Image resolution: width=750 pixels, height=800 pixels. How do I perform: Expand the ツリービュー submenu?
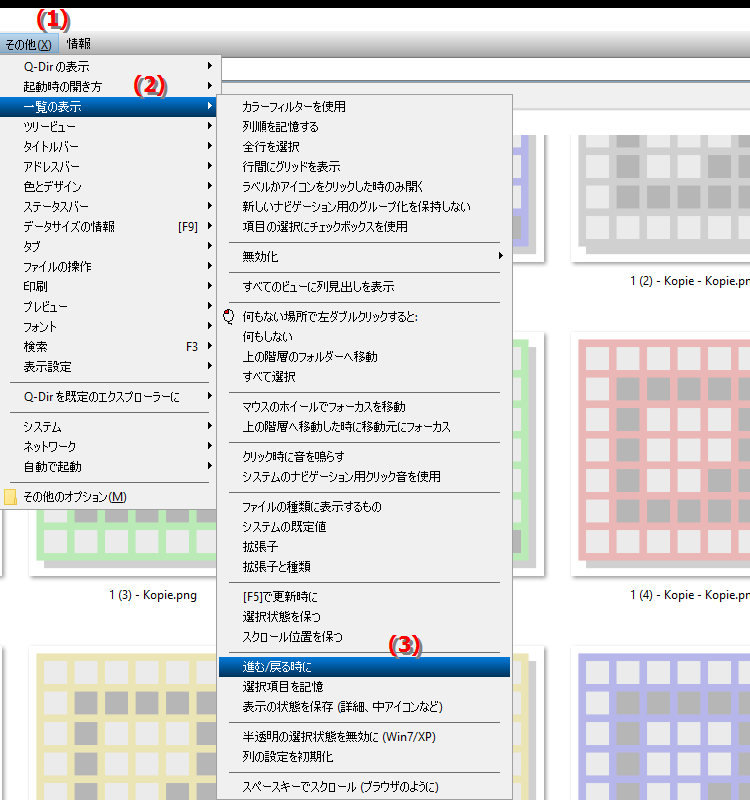pos(109,126)
